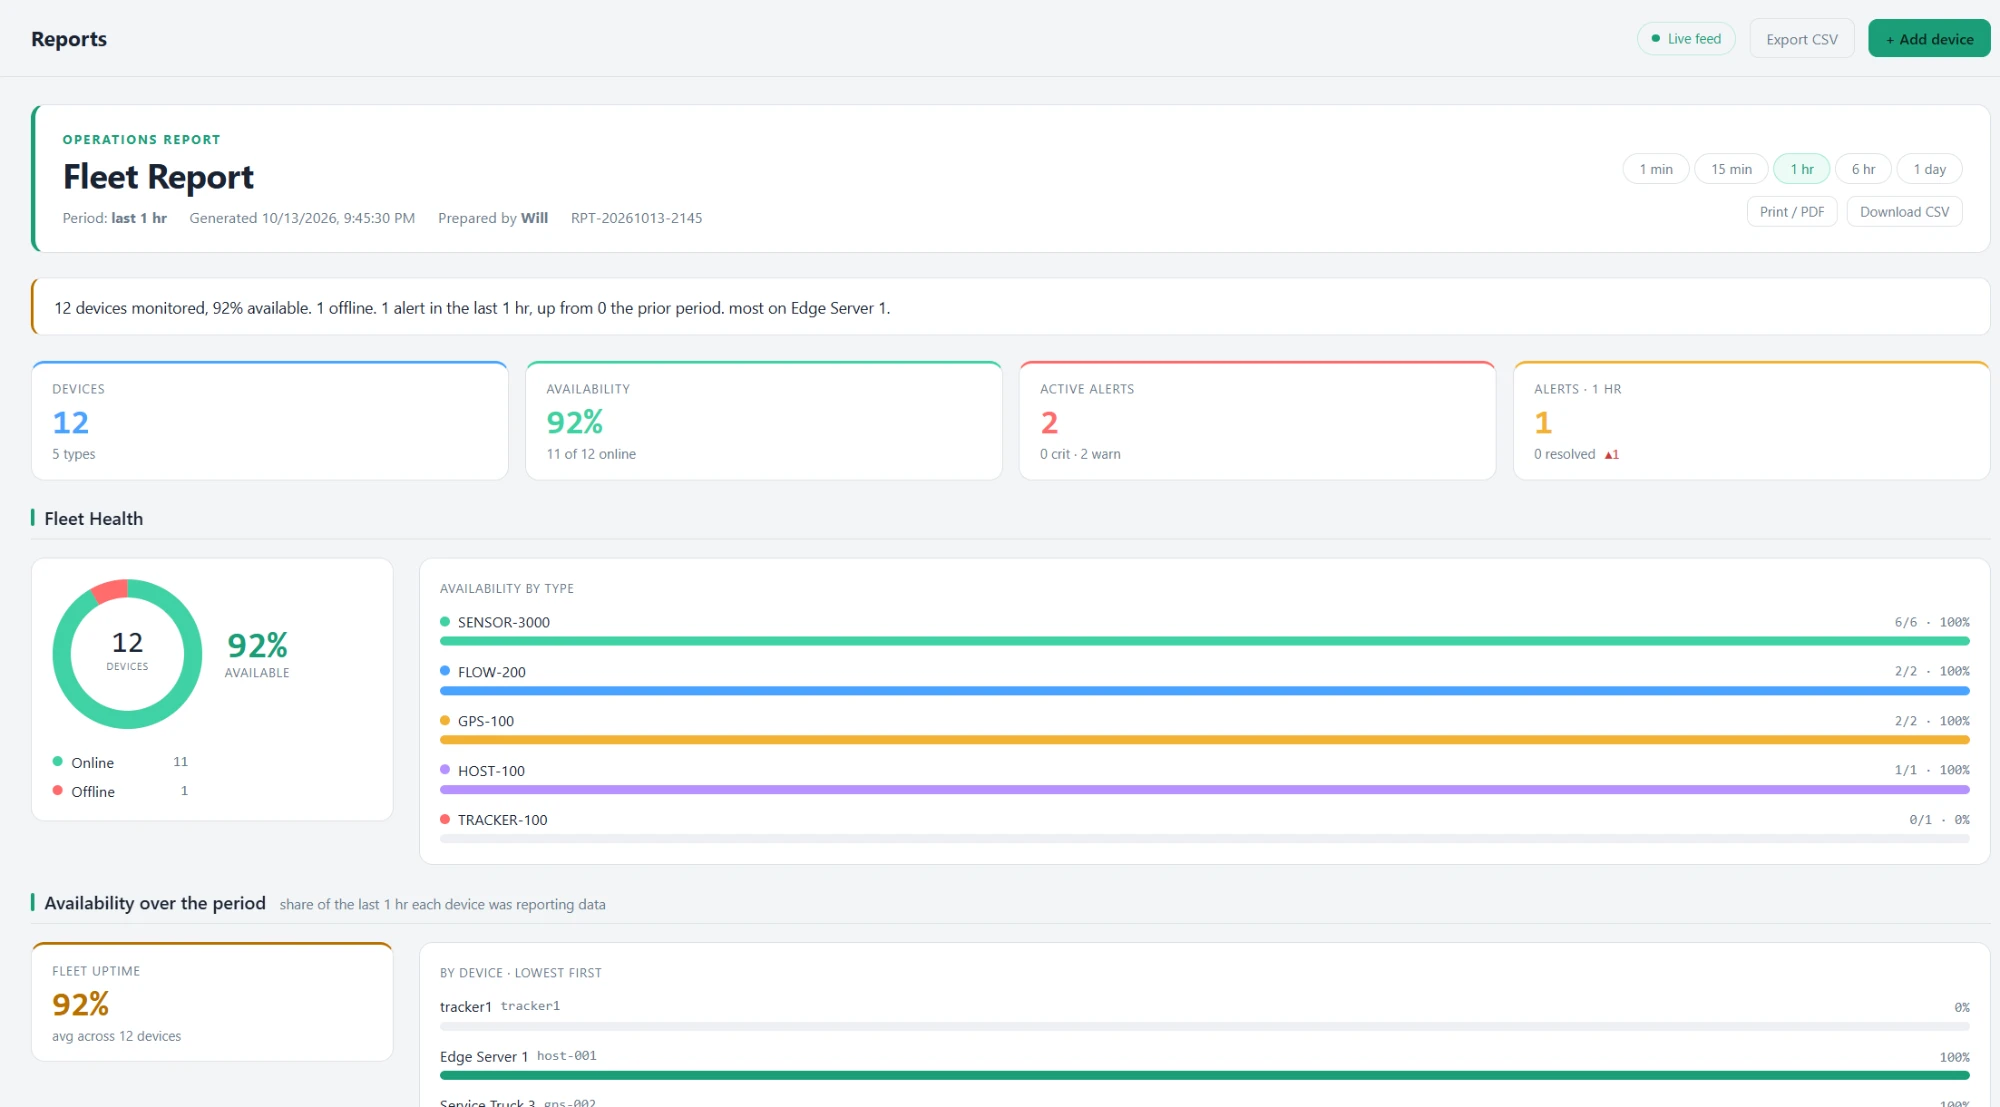This screenshot has height=1107, width=2000.
Task: Select the 6 hr period
Action: (1863, 169)
